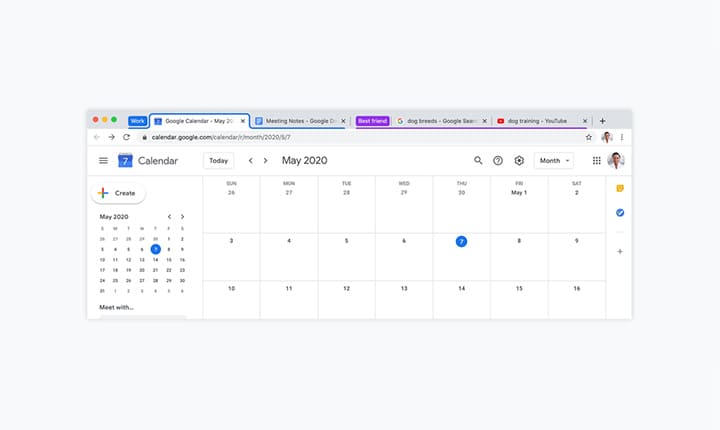Switch to the dog training YouTube tab
The image size is (720, 430).
pyautogui.click(x=537, y=121)
